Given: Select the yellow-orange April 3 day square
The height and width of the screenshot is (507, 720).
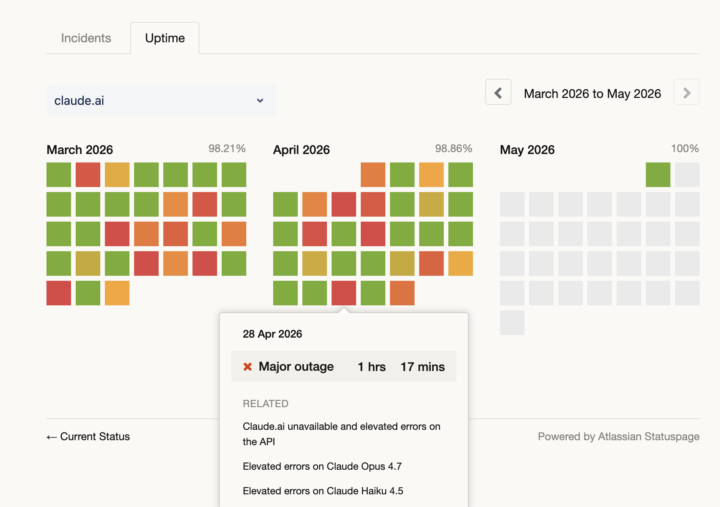Looking at the screenshot, I should click(431, 175).
